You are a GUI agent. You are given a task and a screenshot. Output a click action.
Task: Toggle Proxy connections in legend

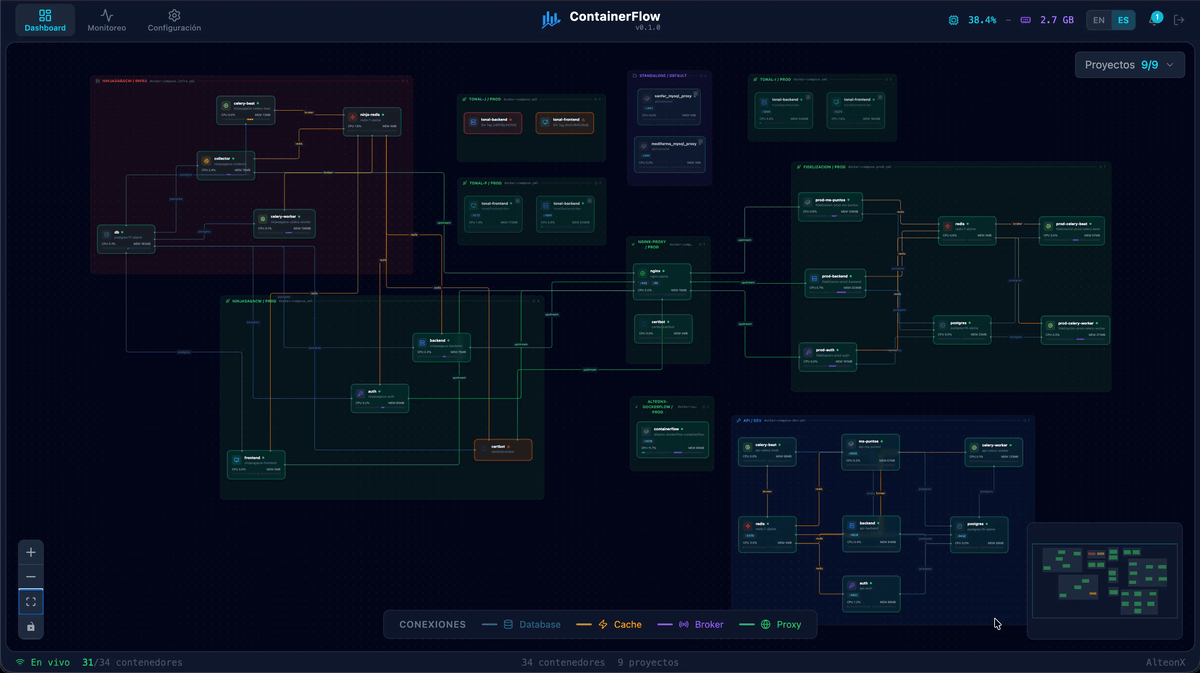coord(770,624)
